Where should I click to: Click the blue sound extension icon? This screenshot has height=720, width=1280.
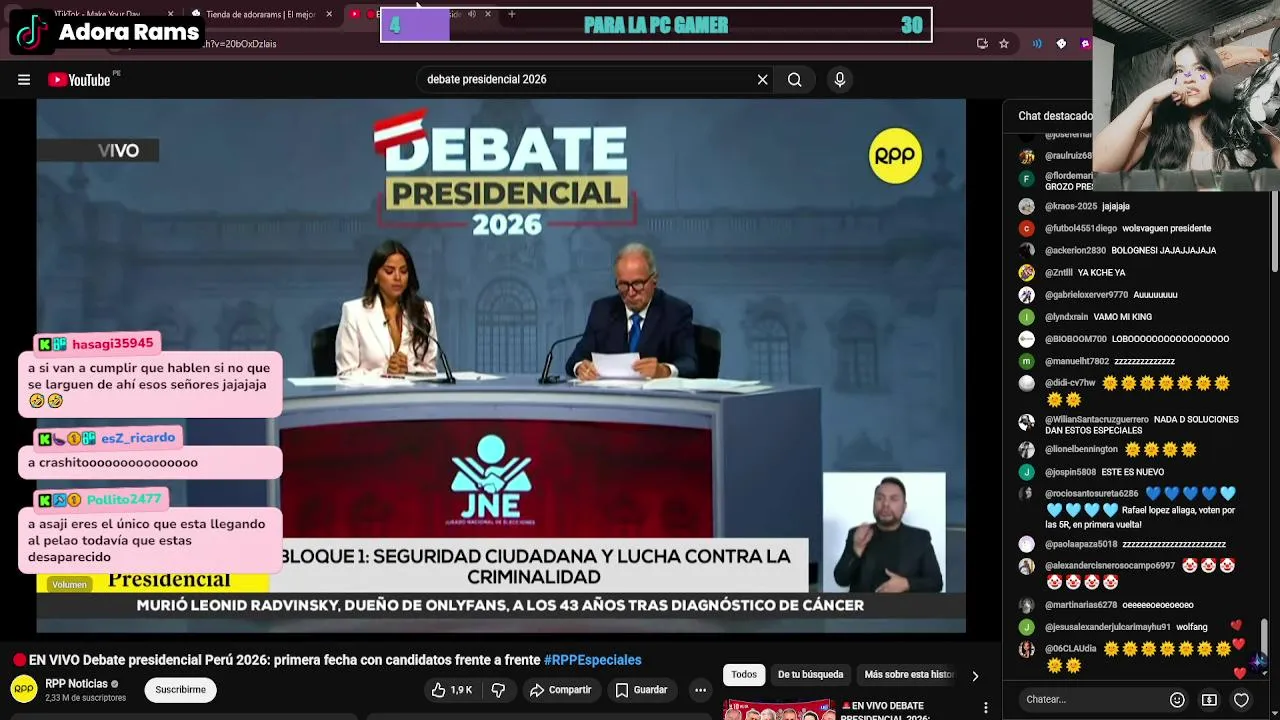(x=1037, y=44)
